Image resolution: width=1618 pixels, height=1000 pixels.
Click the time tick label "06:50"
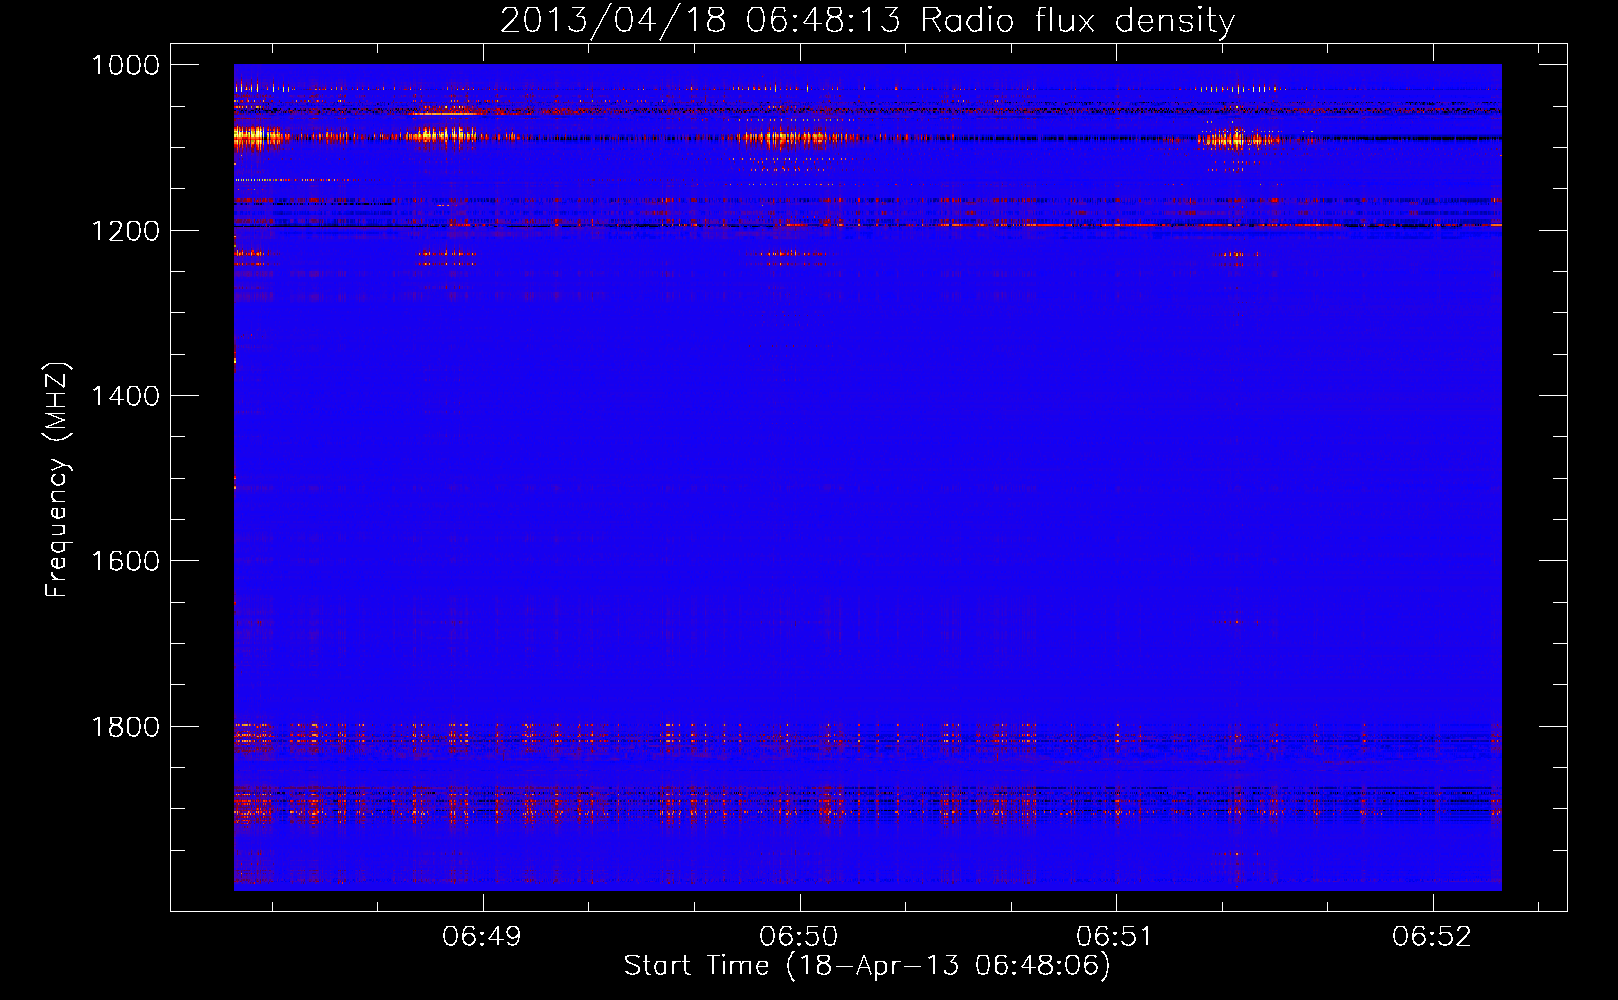click(x=799, y=936)
